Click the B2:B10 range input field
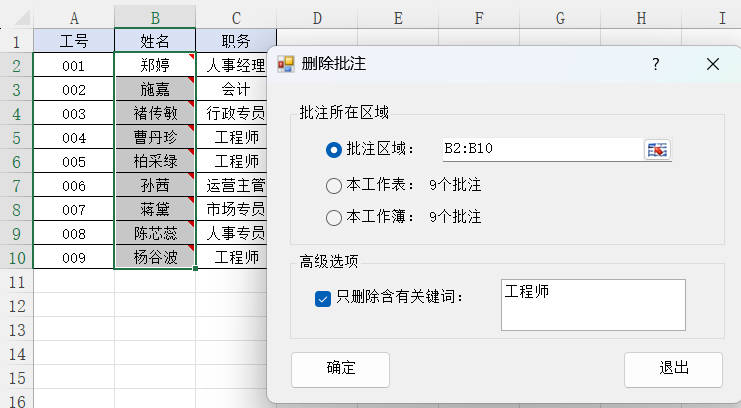 pyautogui.click(x=538, y=149)
